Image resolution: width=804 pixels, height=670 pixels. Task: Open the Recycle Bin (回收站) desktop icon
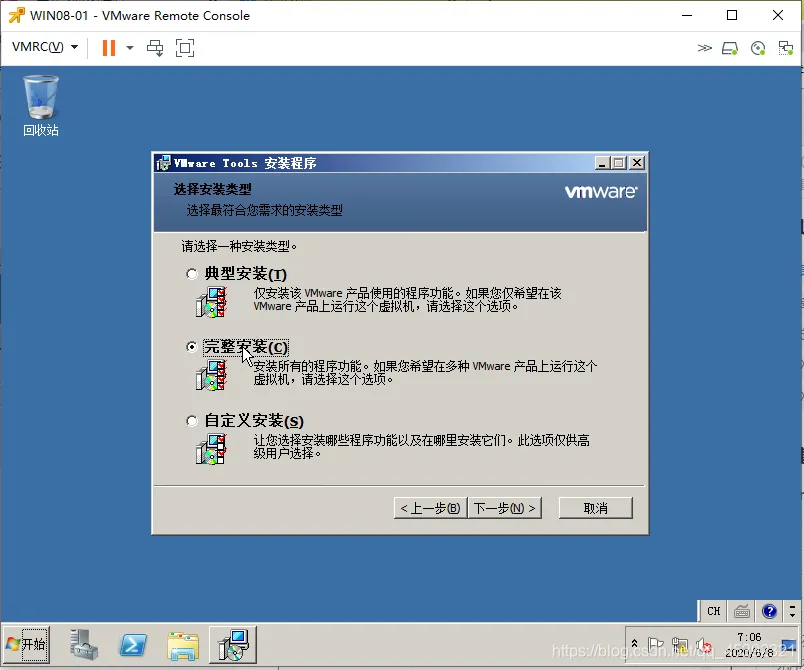[x=41, y=106]
